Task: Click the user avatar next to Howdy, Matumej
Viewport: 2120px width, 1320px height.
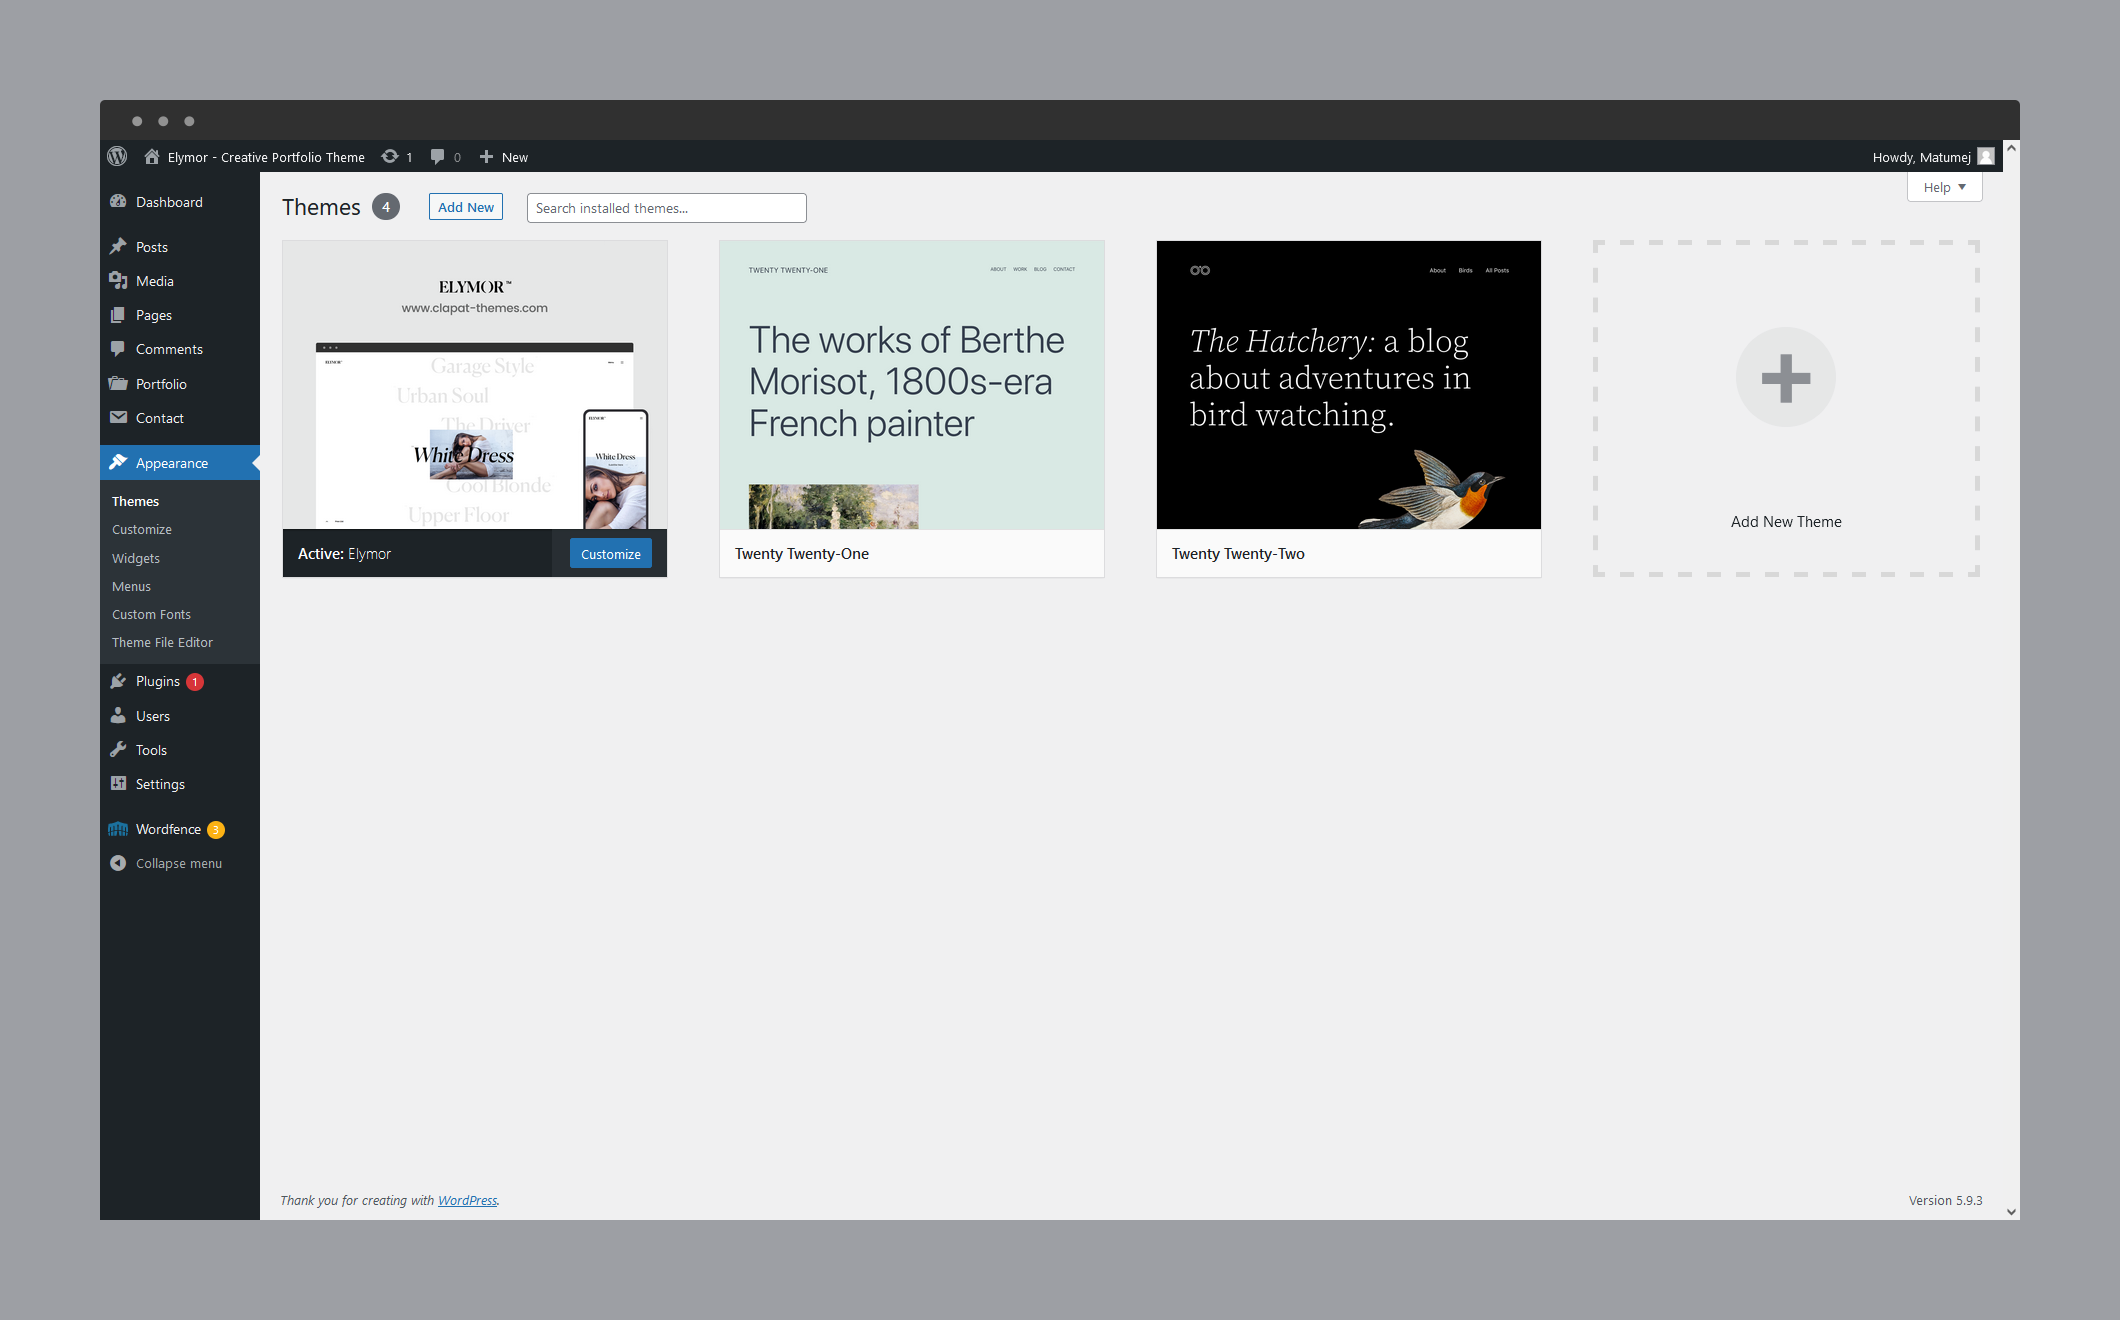Action: click(x=1986, y=156)
